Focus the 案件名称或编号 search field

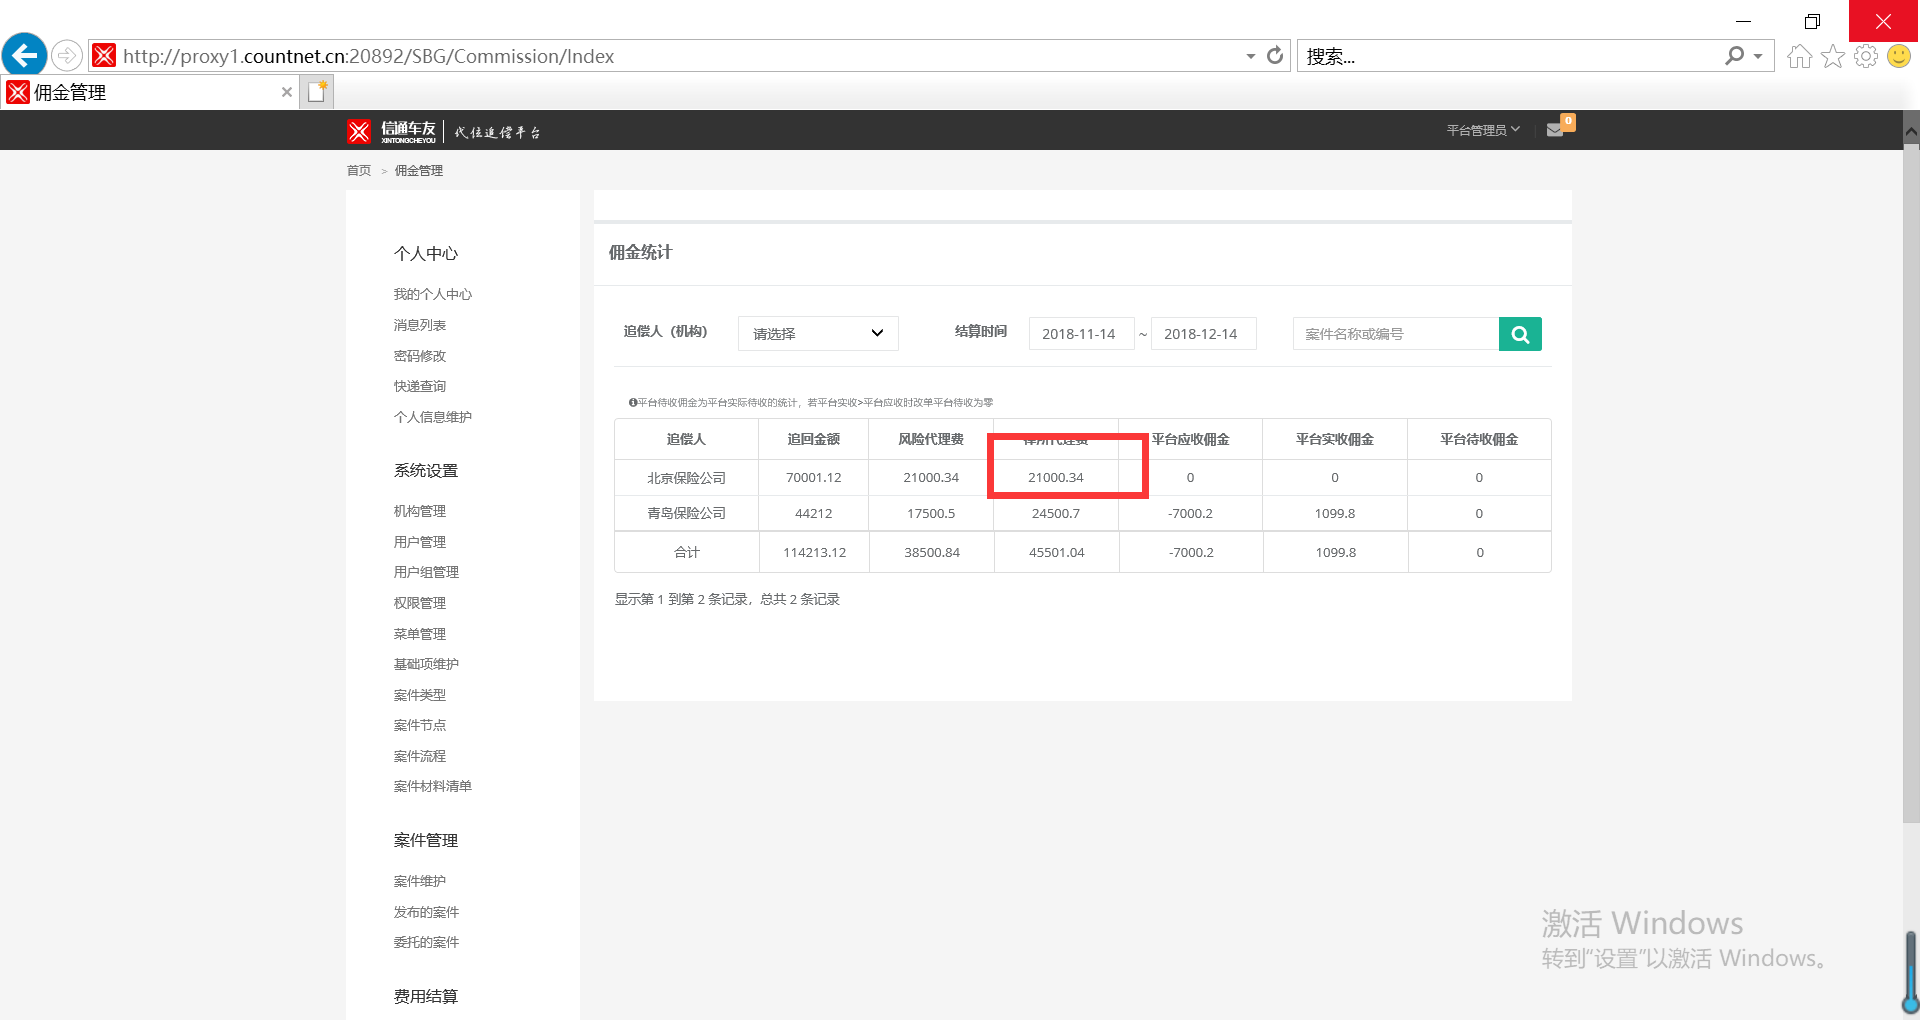pyautogui.click(x=1395, y=334)
